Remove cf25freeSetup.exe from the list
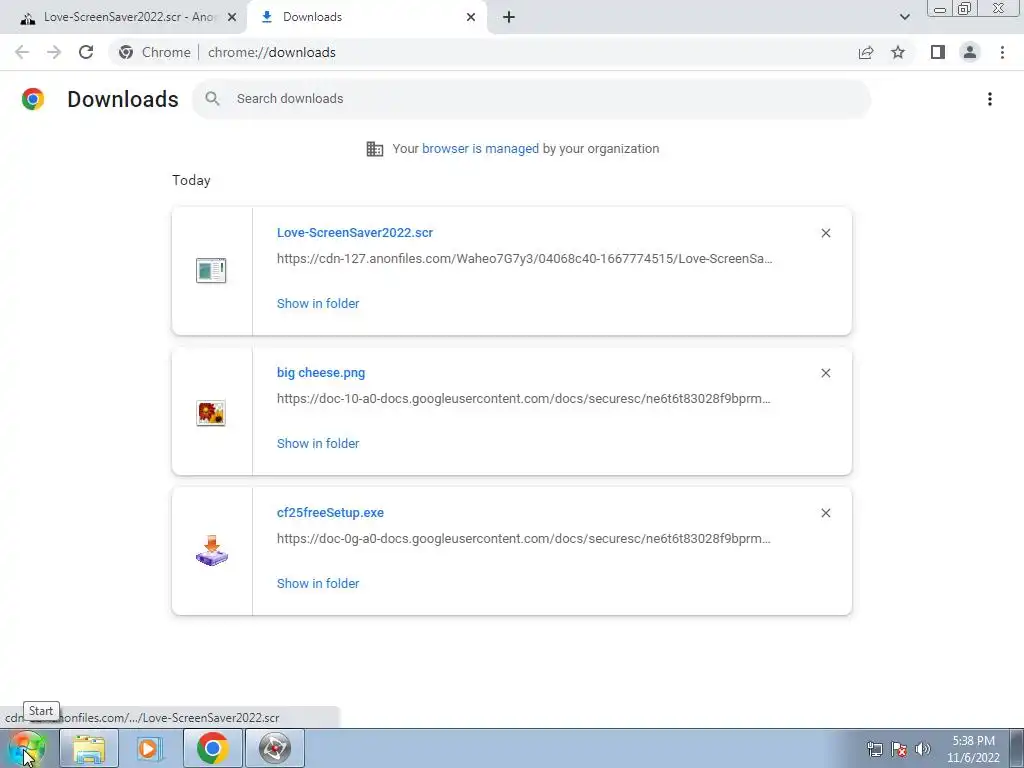 826,513
